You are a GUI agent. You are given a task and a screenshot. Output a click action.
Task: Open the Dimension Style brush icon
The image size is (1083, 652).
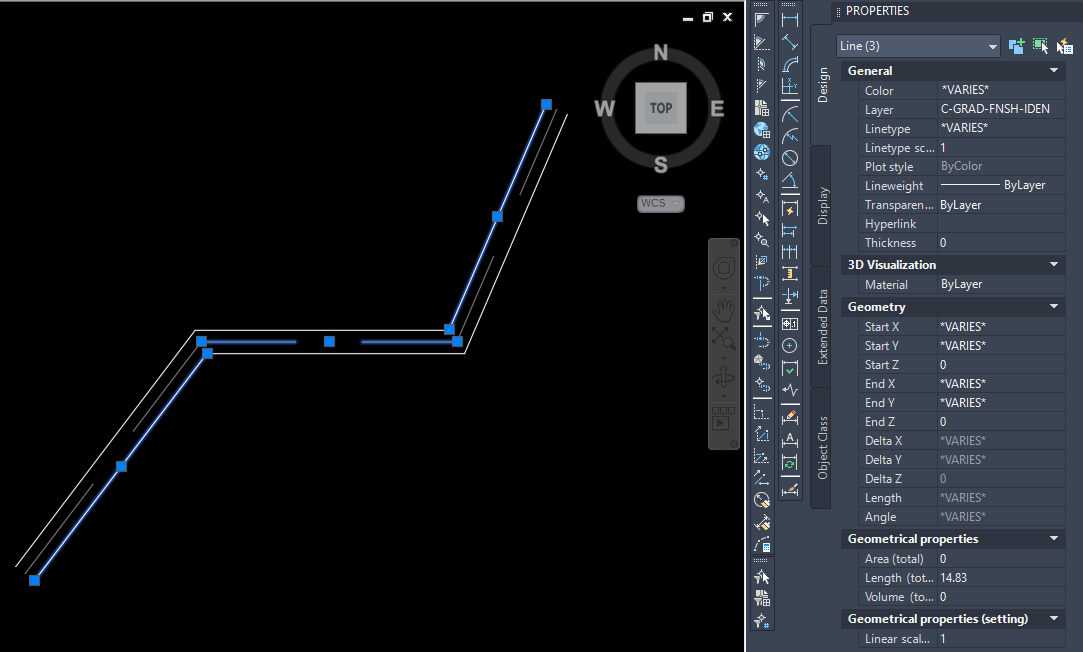coord(789,490)
